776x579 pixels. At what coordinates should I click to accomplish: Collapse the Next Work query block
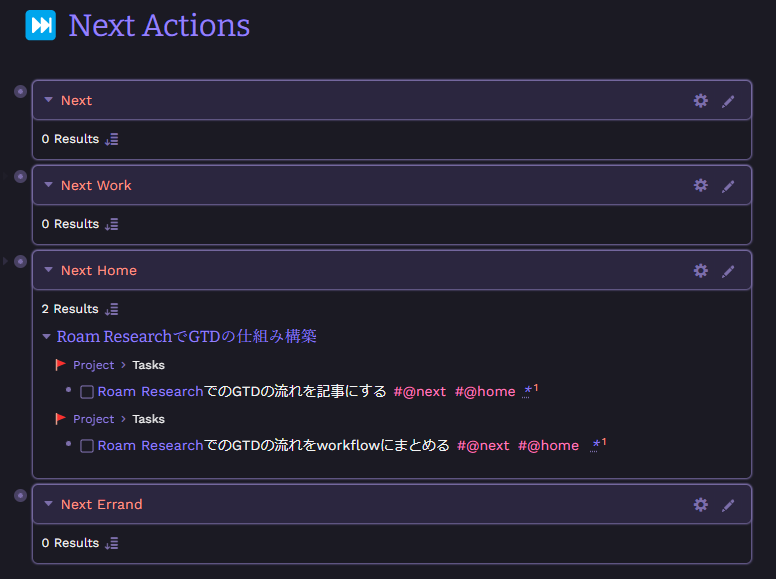(x=48, y=185)
